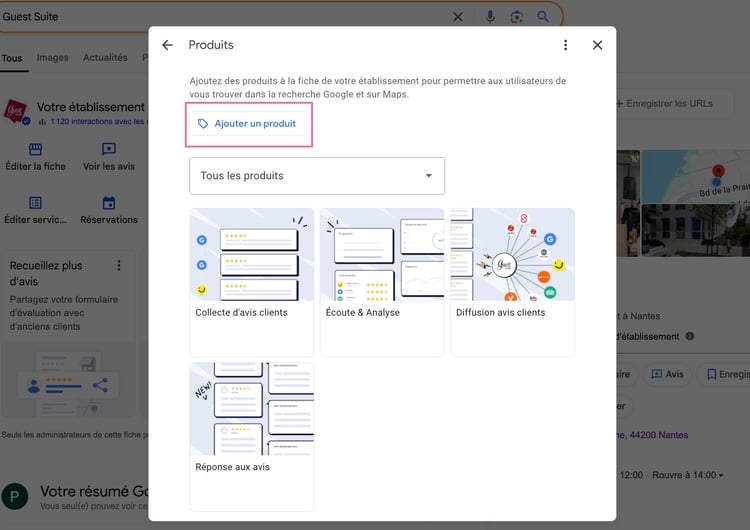Clear the search field text
The image size is (750, 530).
[x=458, y=17]
